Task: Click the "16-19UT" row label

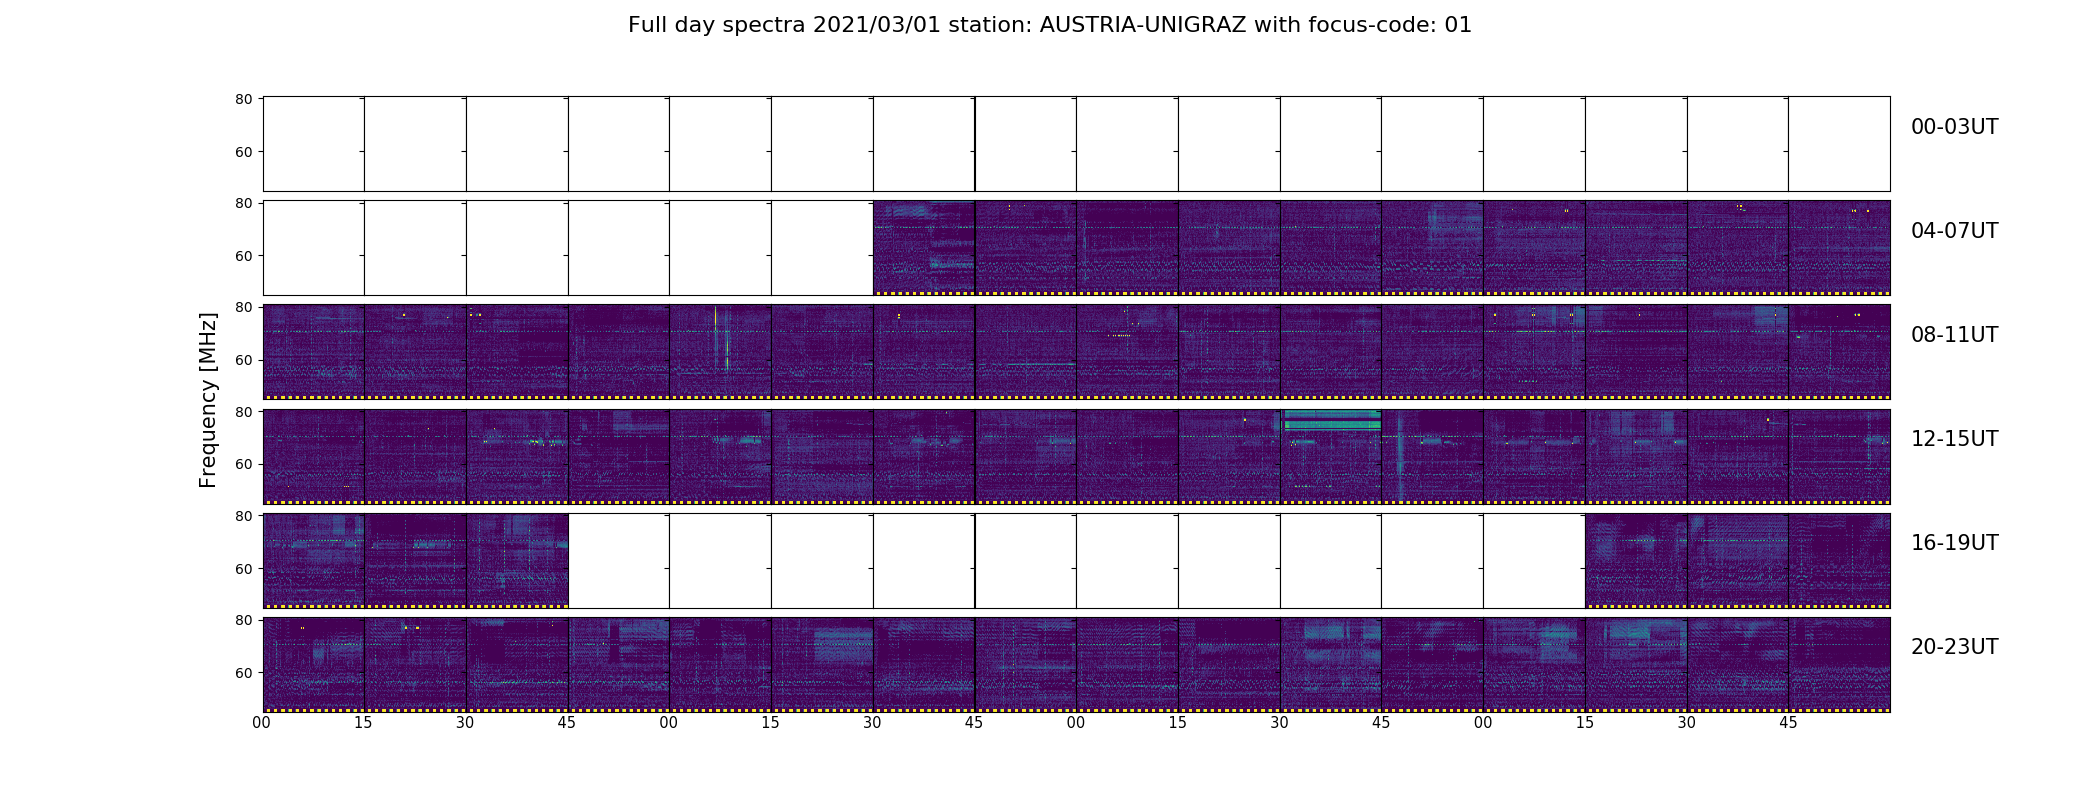Action: tap(1954, 543)
